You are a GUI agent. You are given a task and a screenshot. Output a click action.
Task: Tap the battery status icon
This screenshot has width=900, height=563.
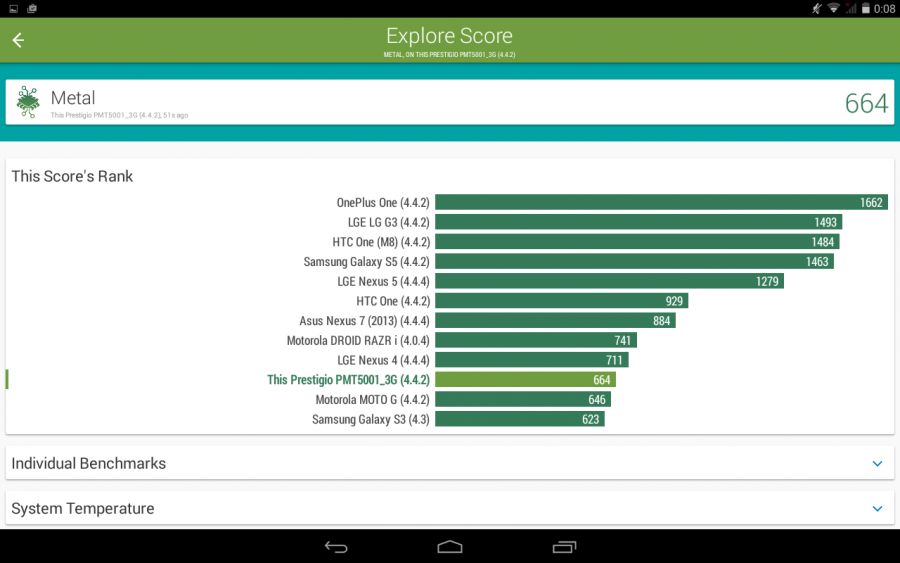(x=866, y=8)
